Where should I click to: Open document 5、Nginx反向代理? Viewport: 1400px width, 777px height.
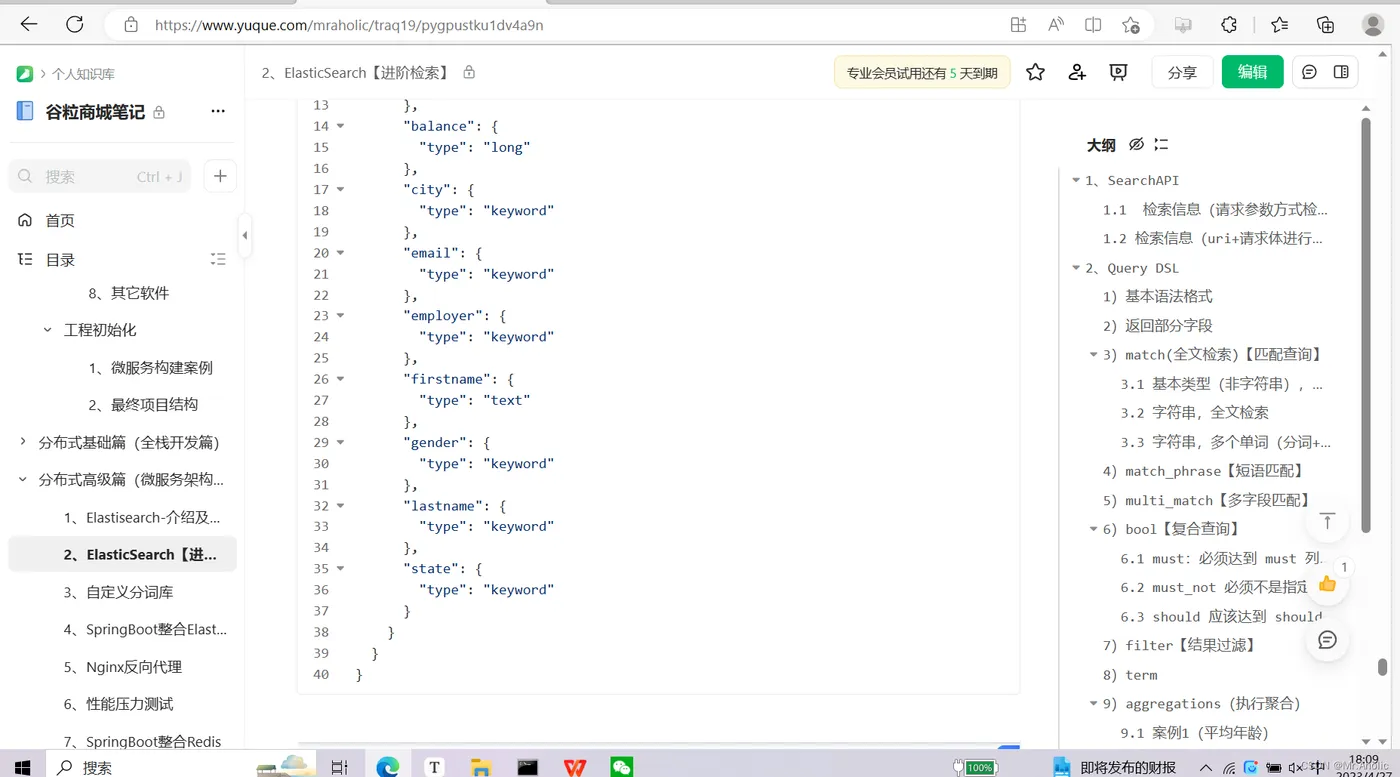122,667
